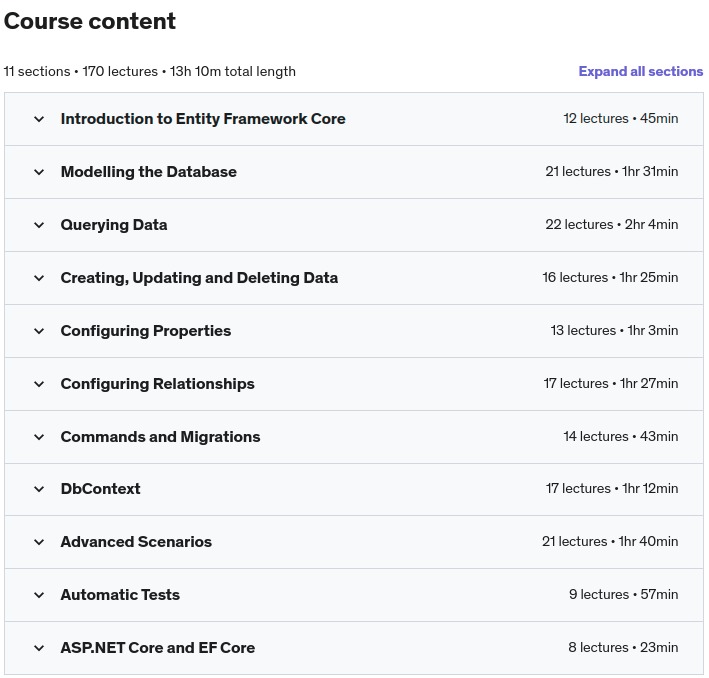Click the DbContext section chevron

point(39,489)
